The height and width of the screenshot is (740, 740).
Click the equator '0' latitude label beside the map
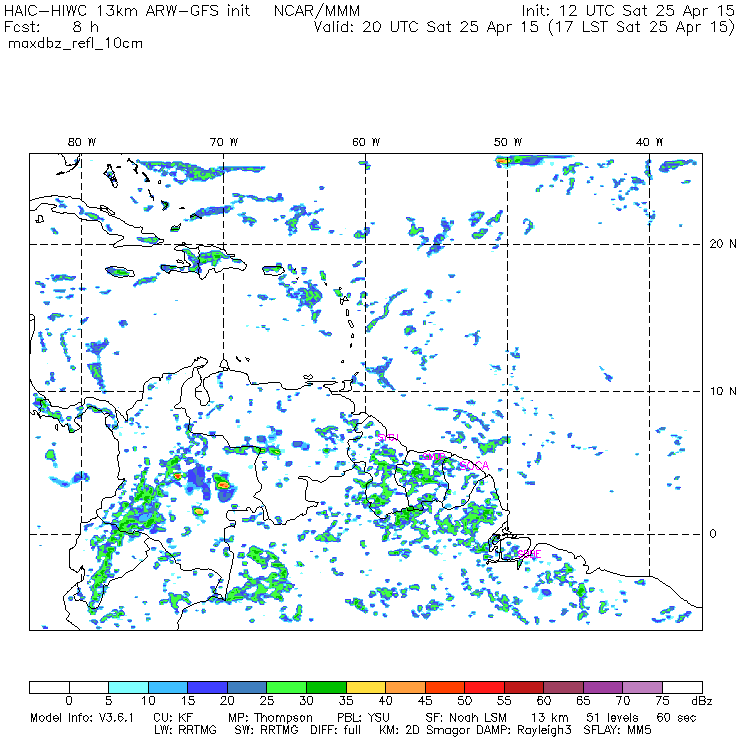point(713,534)
